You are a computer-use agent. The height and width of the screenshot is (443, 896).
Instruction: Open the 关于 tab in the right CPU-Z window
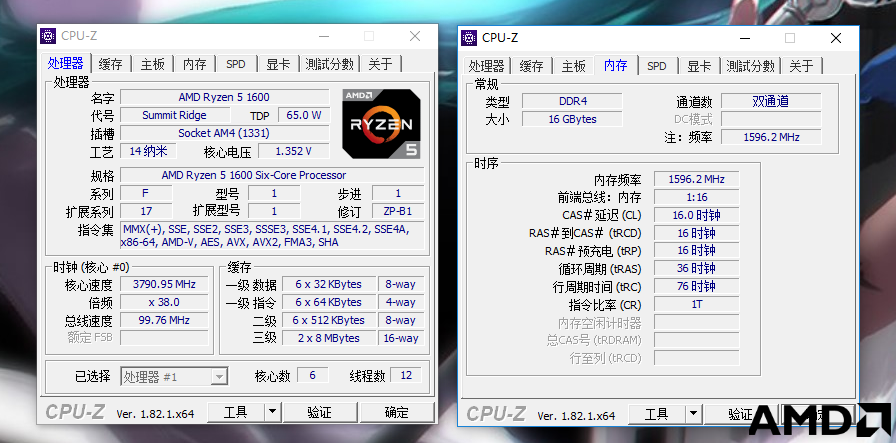[802, 66]
